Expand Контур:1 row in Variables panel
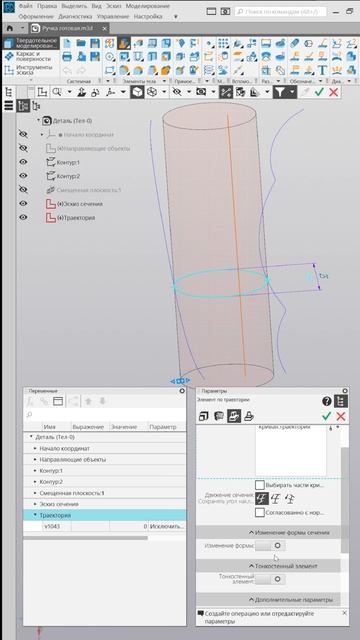Screen dimensions: 360x640 tap(35, 471)
